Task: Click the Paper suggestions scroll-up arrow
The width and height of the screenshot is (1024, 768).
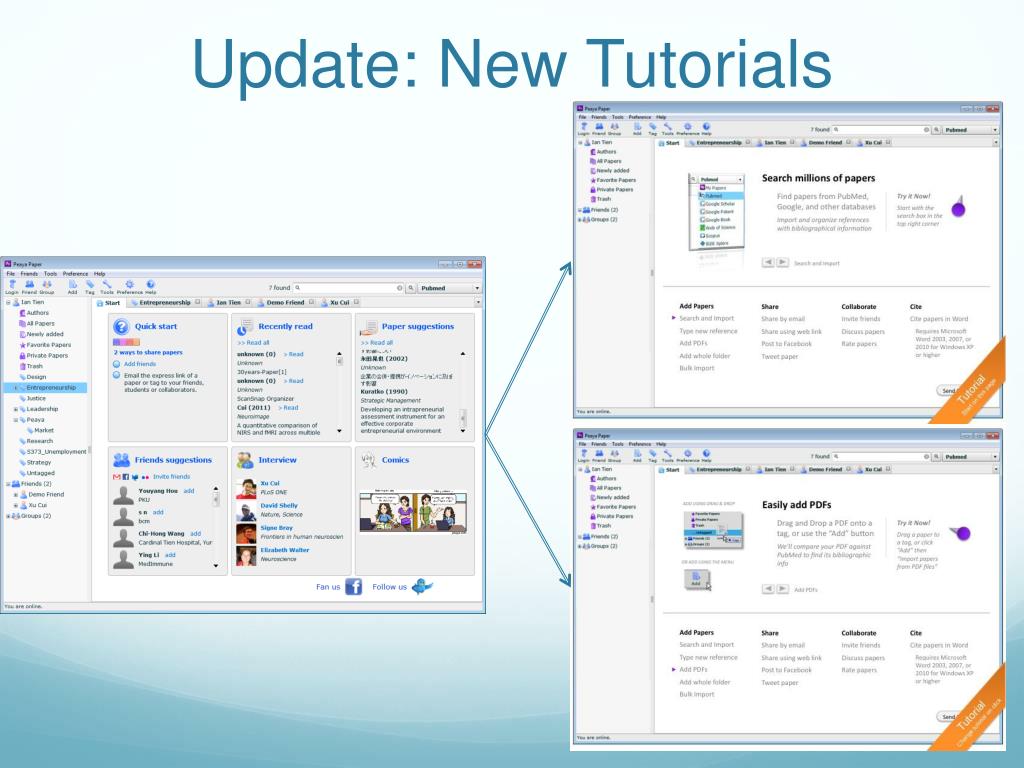Action: click(463, 353)
